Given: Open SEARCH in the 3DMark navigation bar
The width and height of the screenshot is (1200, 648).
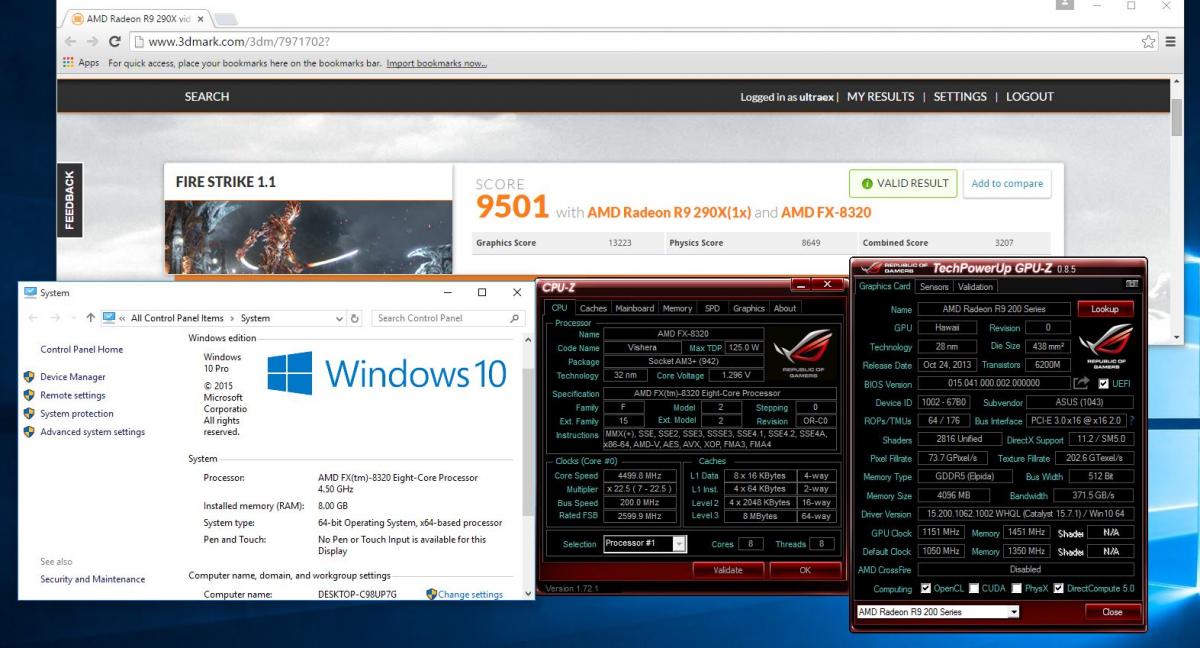Looking at the screenshot, I should pos(207,97).
